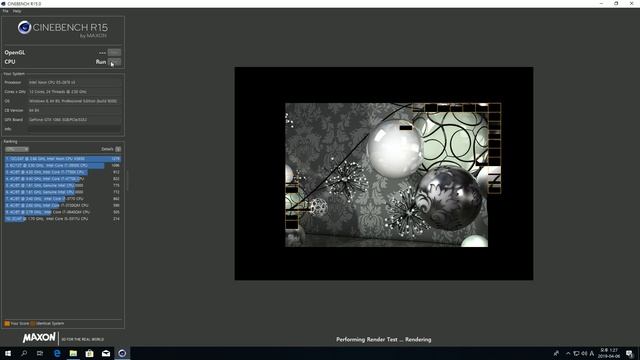Screen dimensions: 640x360
Task: Open the Windows Start menu
Action: pyautogui.click(x=8, y=353)
